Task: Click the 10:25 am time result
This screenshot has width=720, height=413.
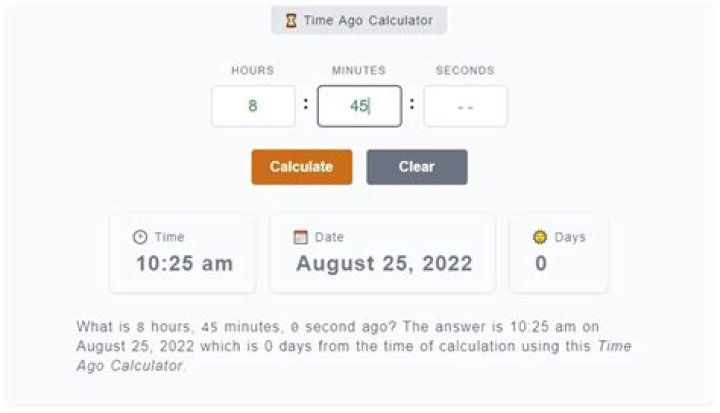Action: pos(184,264)
